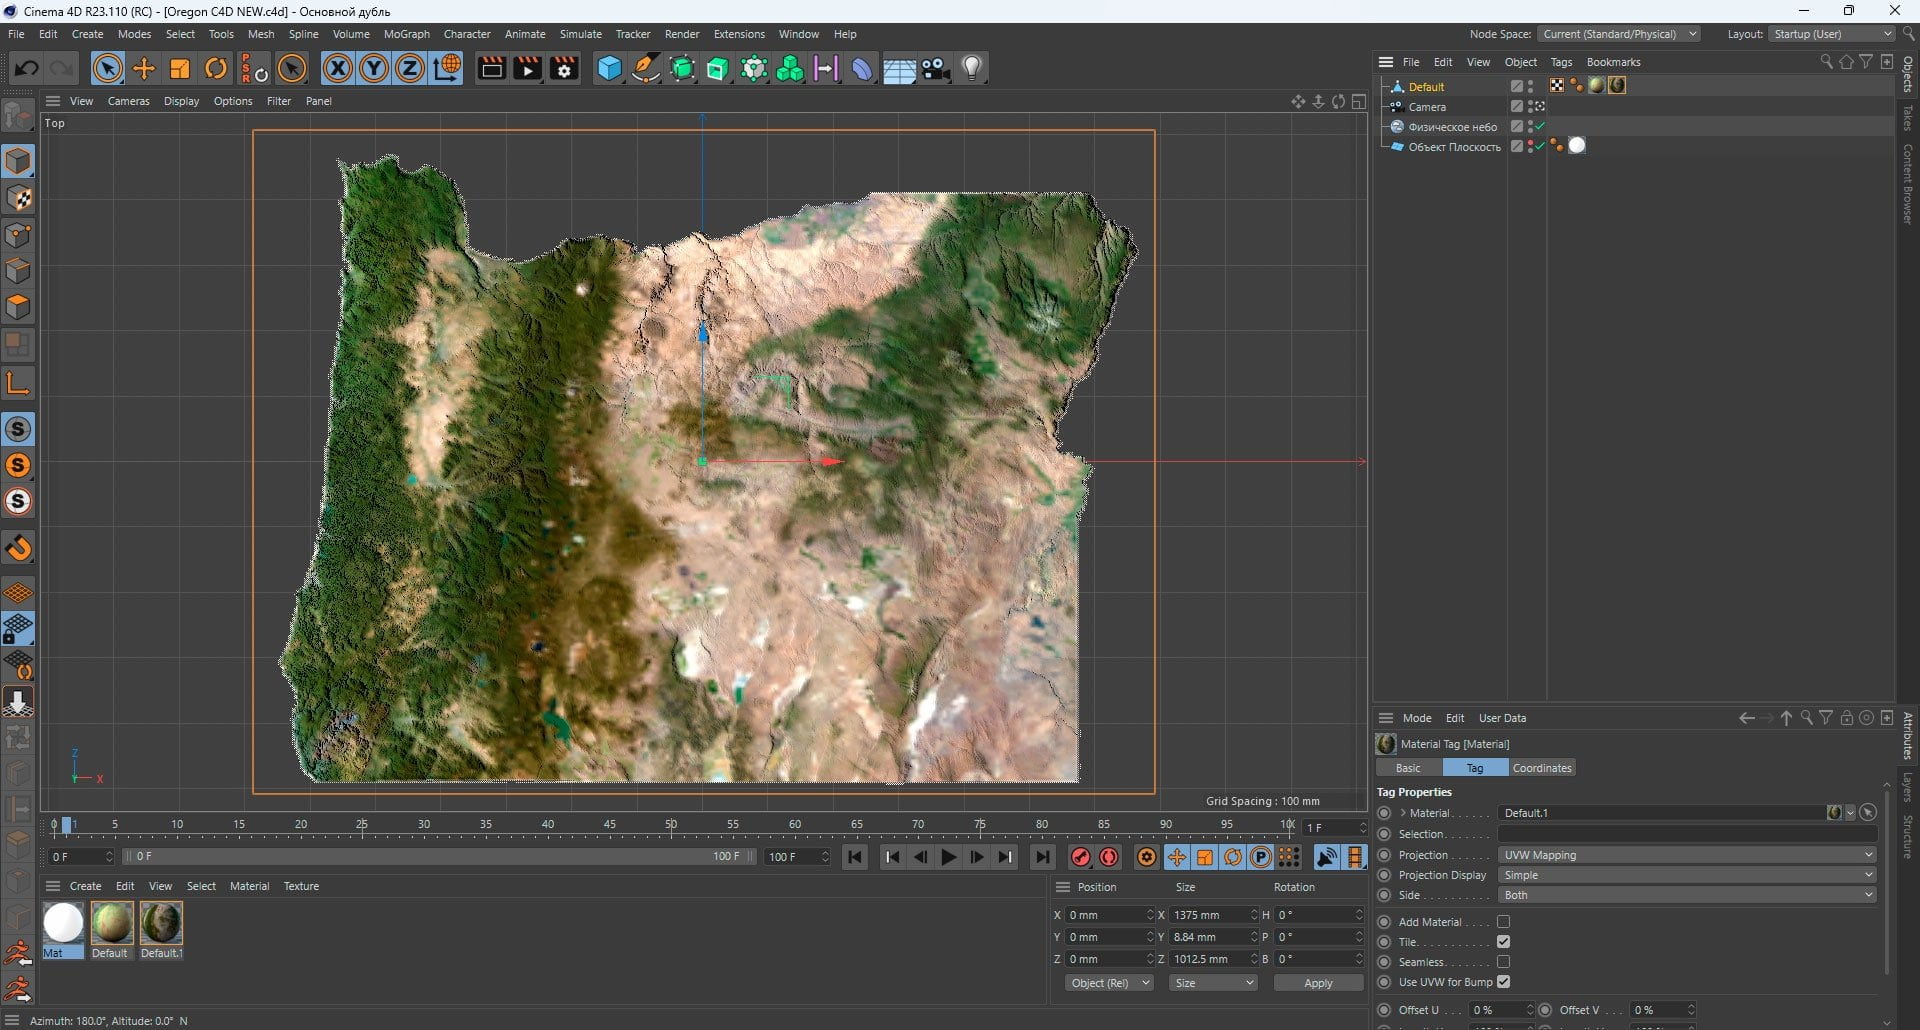Toggle coordinate system icon

pyautogui.click(x=447, y=68)
